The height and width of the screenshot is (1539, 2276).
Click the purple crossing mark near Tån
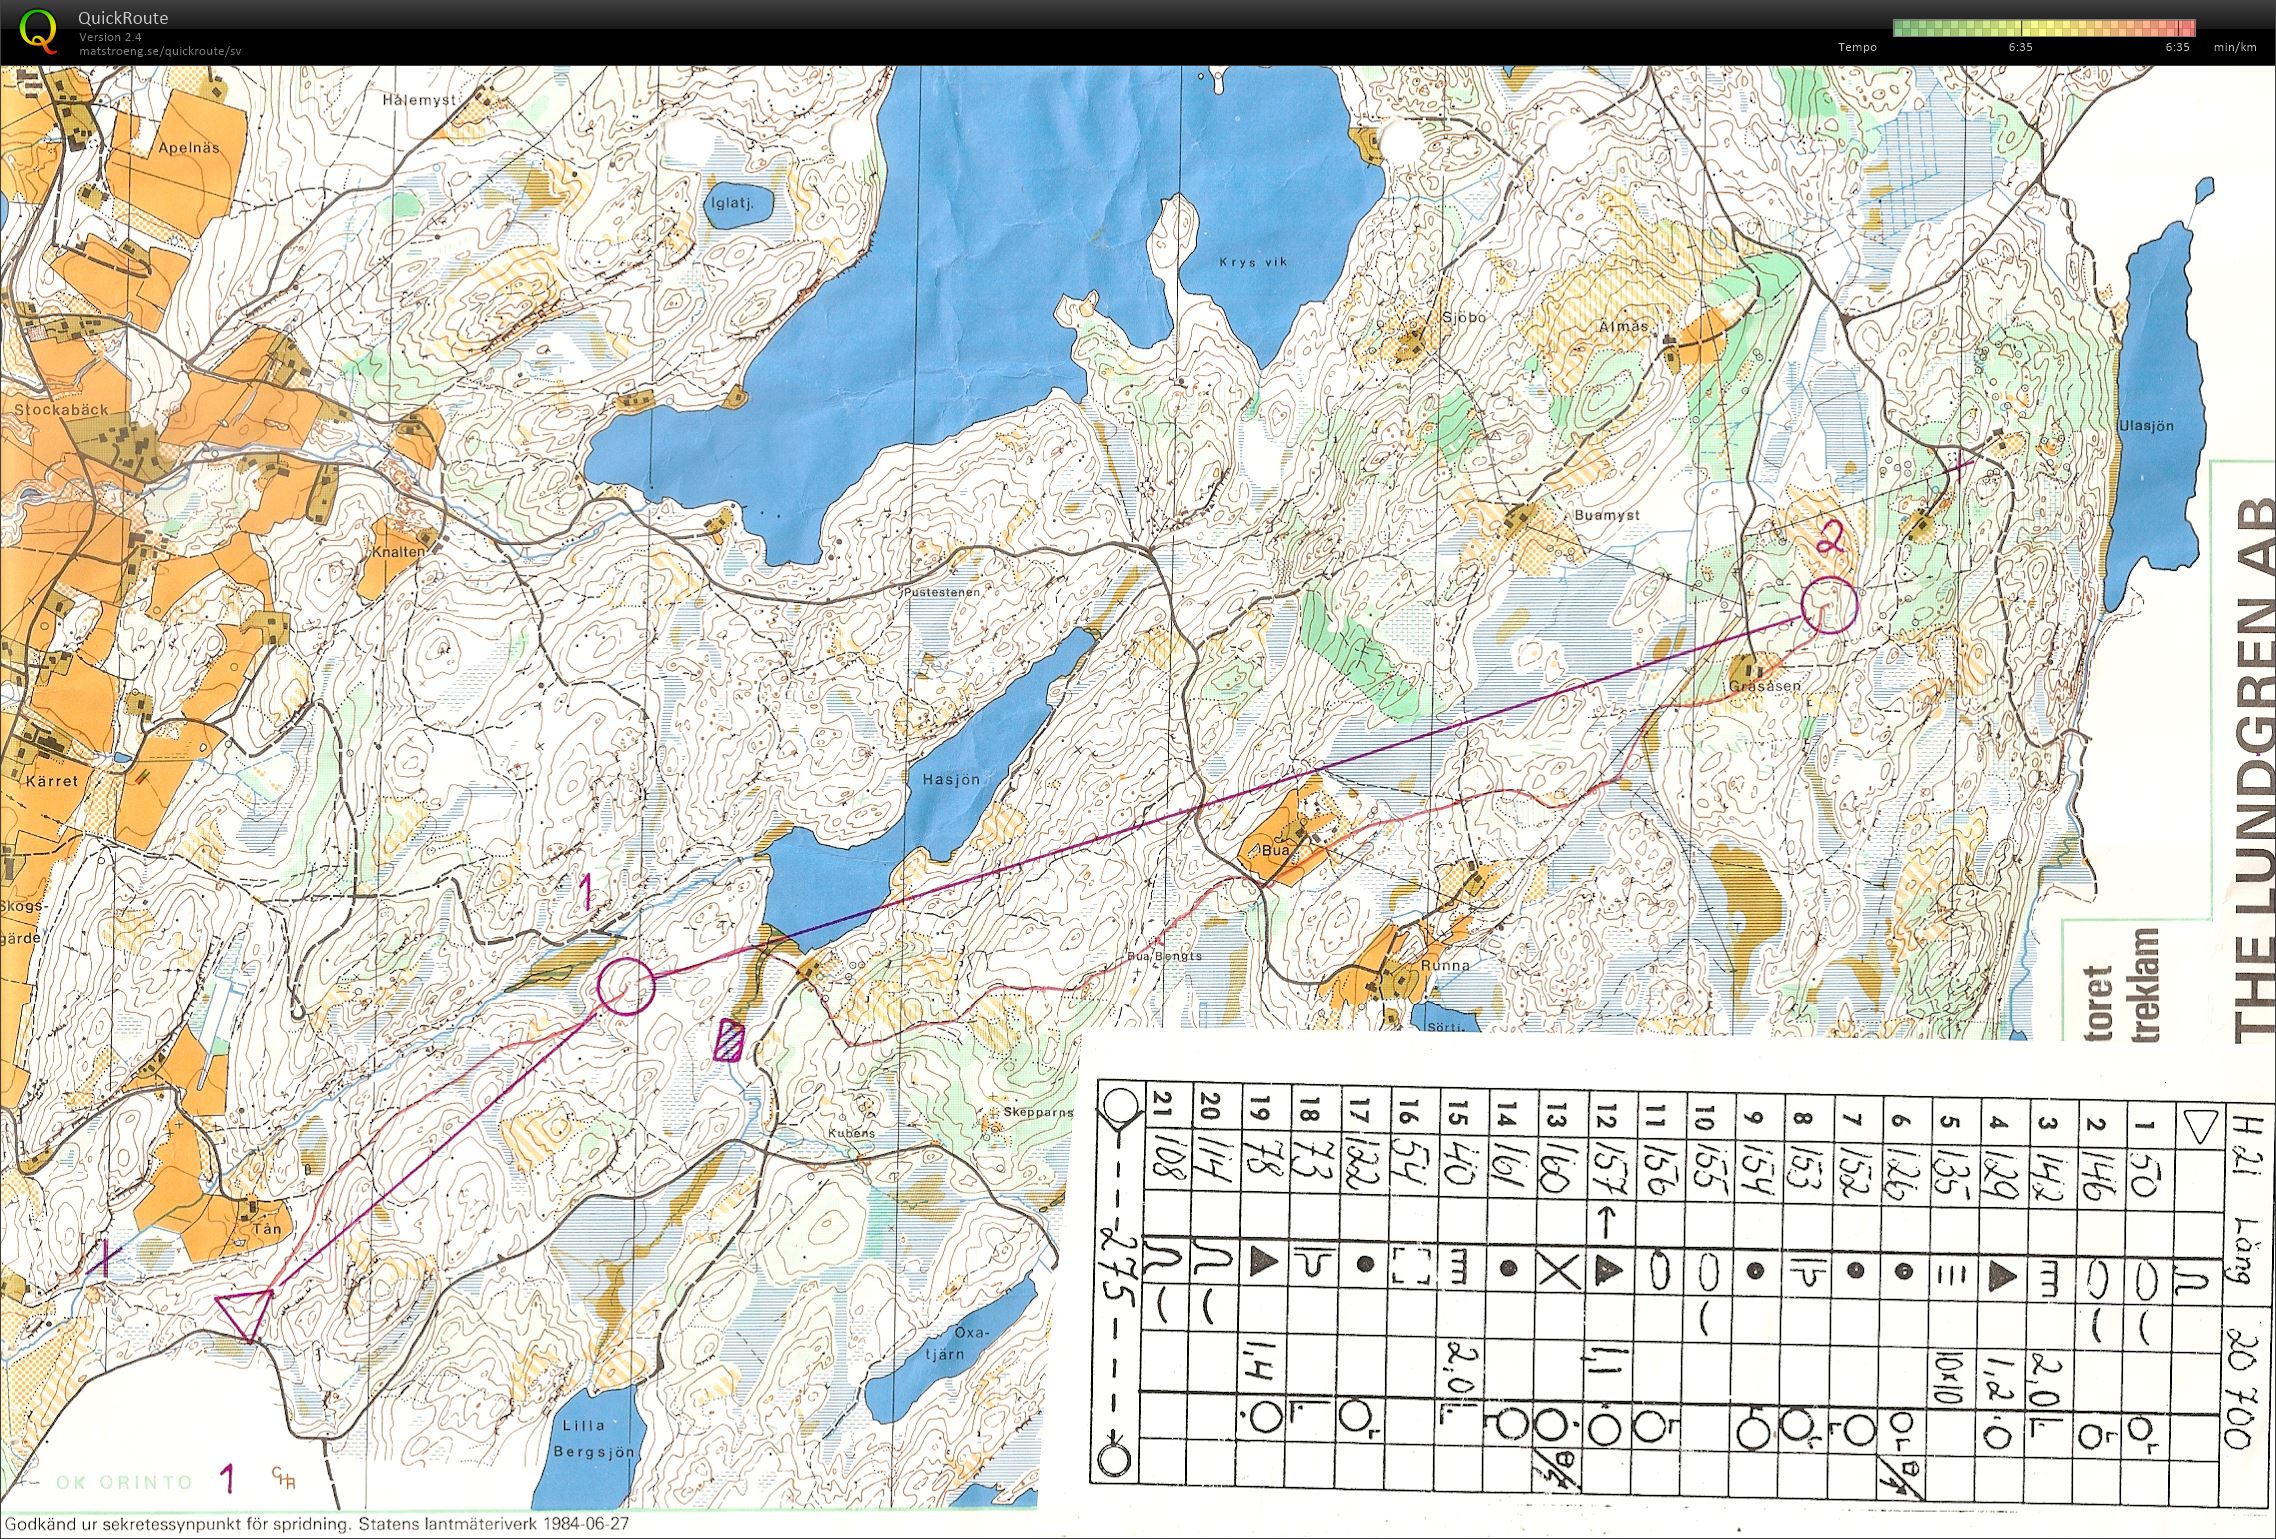click(x=104, y=1261)
